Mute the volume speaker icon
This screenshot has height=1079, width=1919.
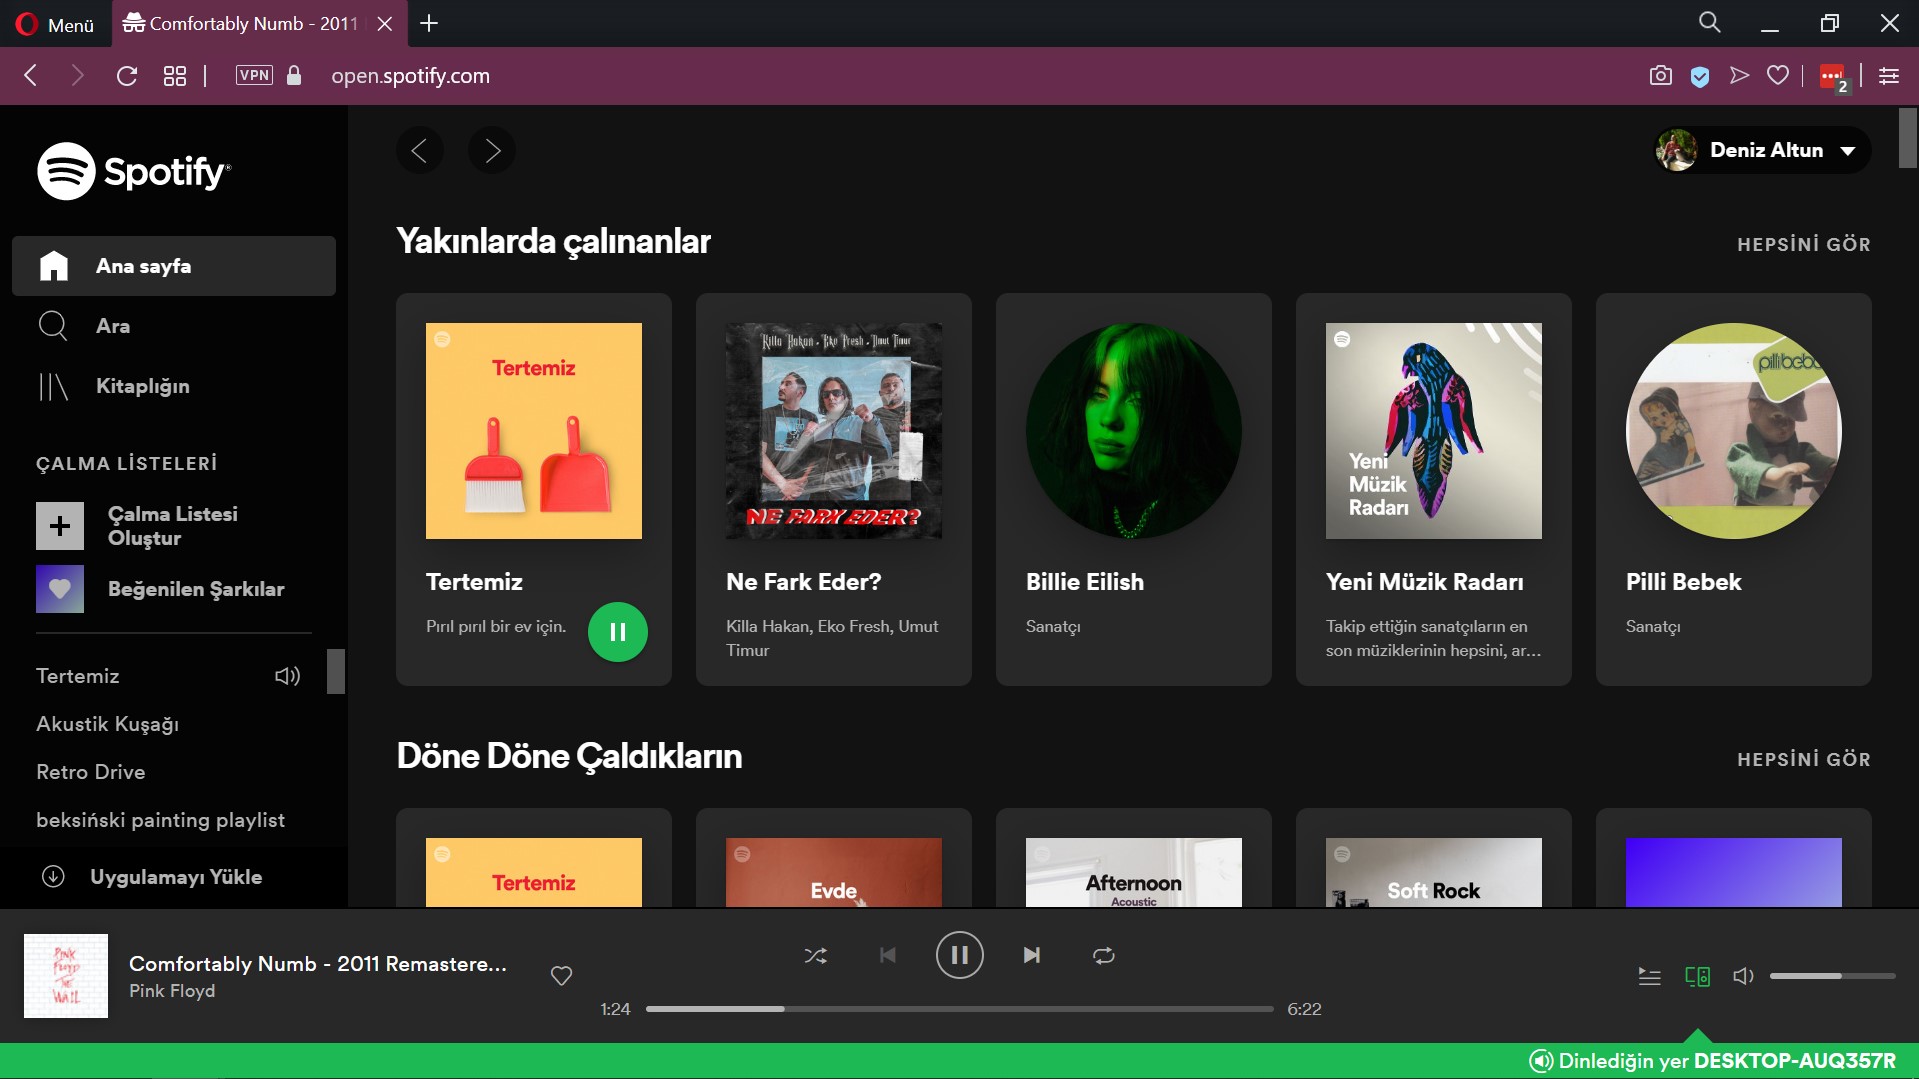coord(1743,976)
